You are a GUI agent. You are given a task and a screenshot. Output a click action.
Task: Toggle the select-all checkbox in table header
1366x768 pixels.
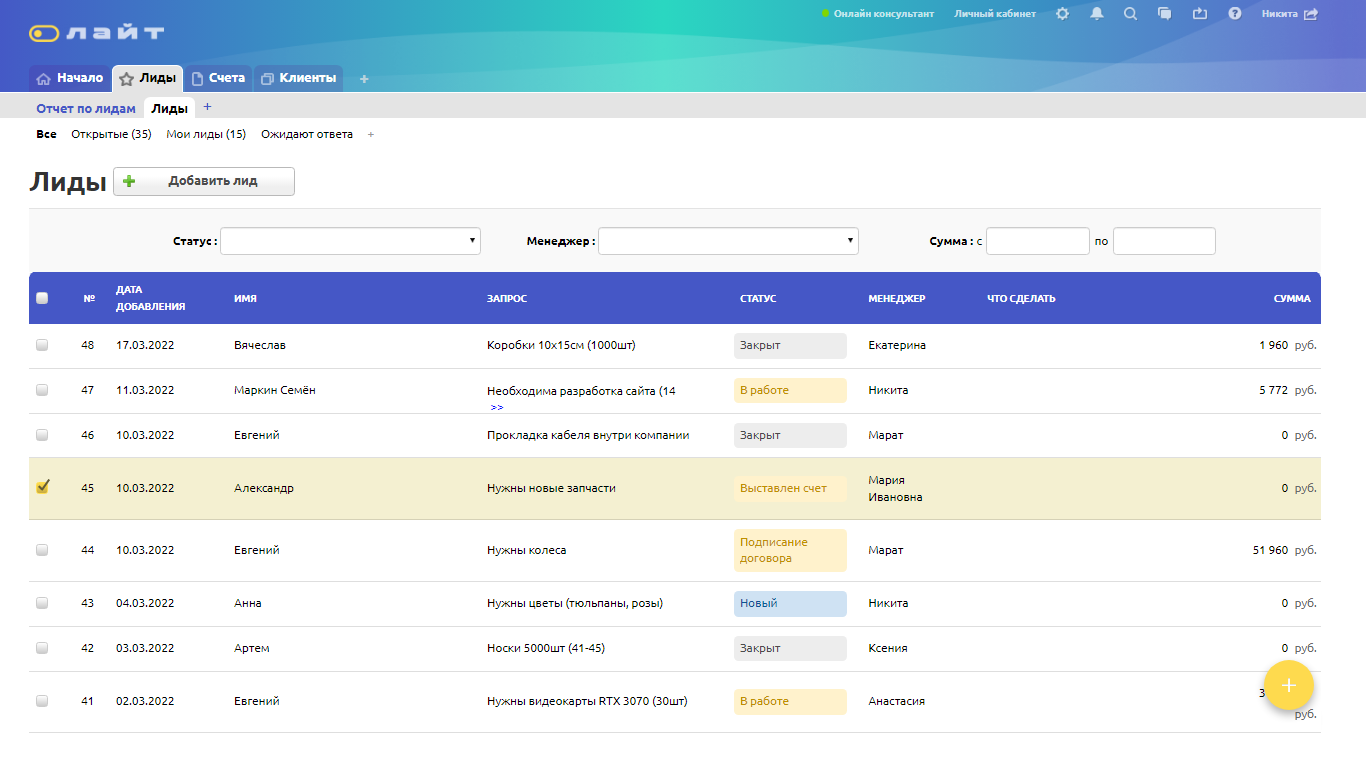42,298
